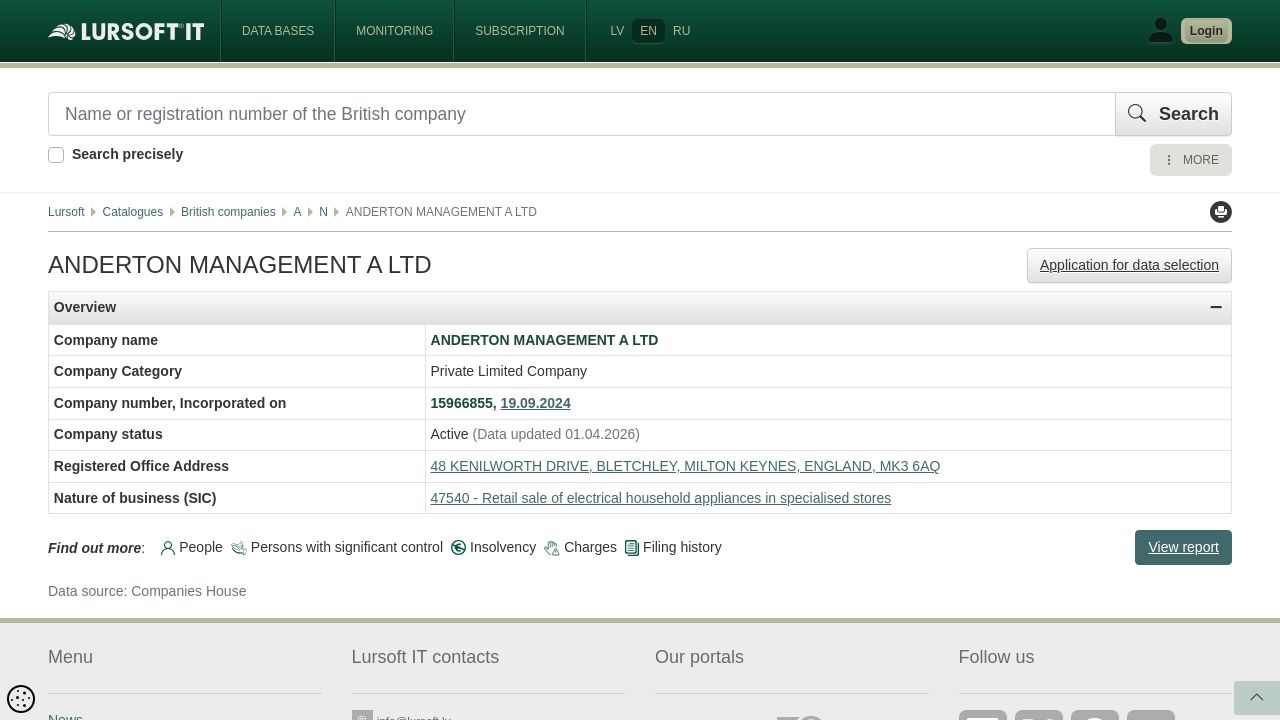Click the Lursoft IT contacts footer heading
The image size is (1280, 720).
[425, 657]
